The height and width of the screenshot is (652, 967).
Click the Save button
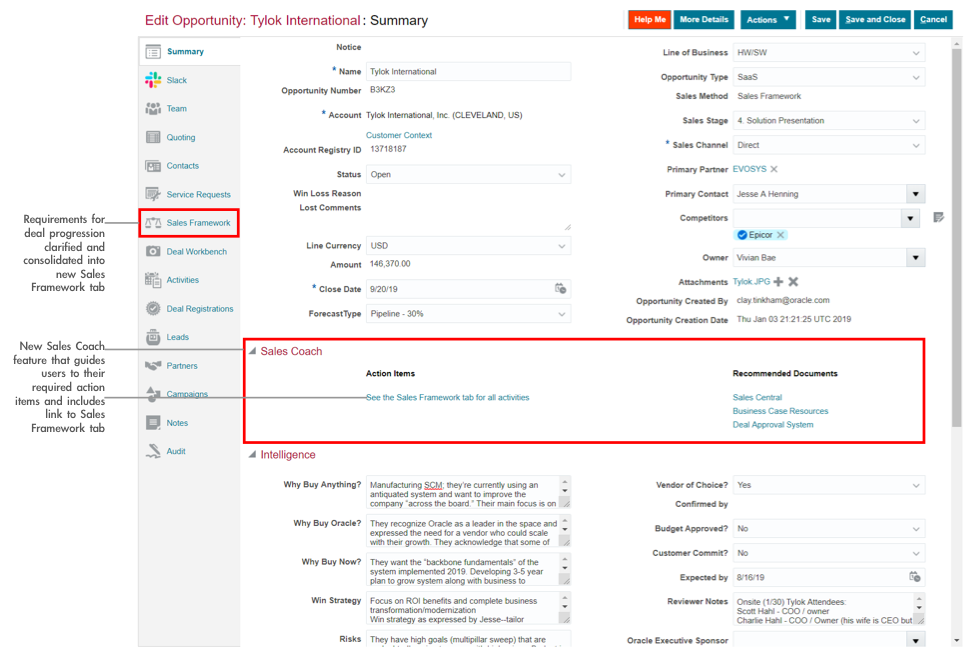[821, 20]
